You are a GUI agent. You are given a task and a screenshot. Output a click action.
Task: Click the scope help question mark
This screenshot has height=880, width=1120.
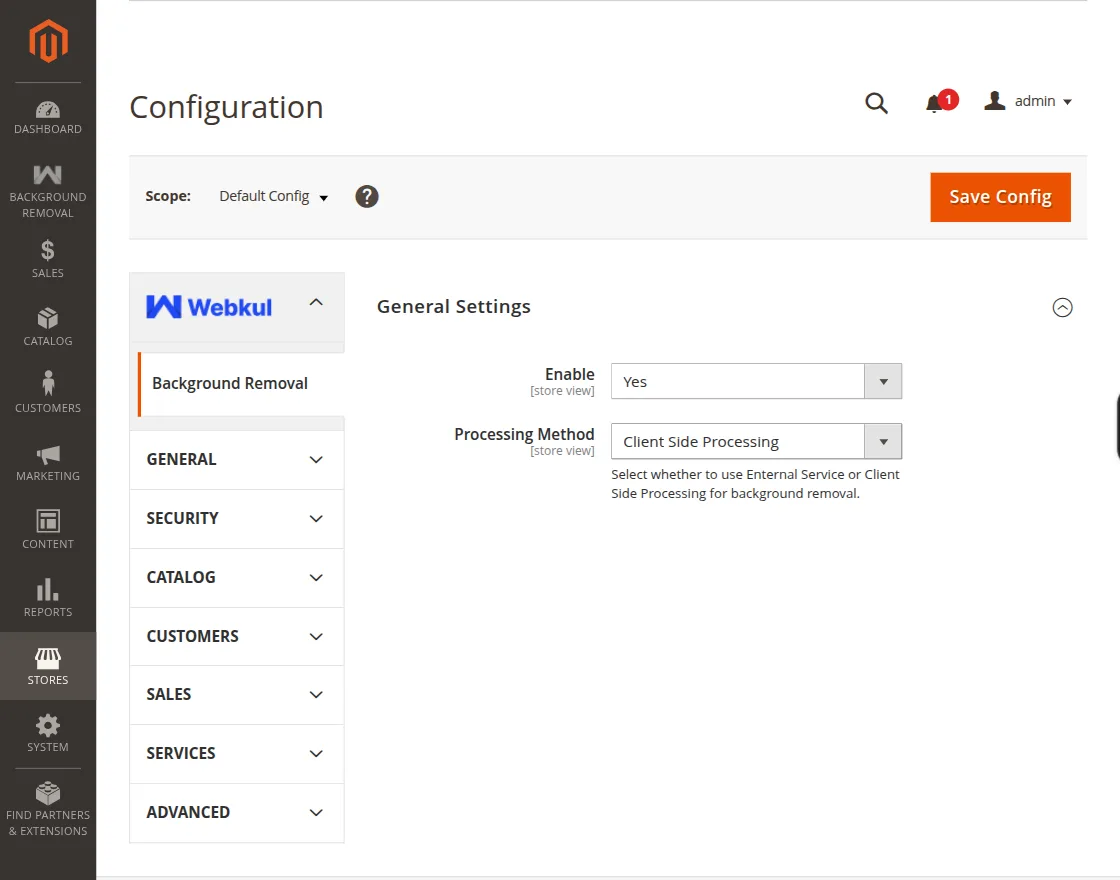(367, 196)
